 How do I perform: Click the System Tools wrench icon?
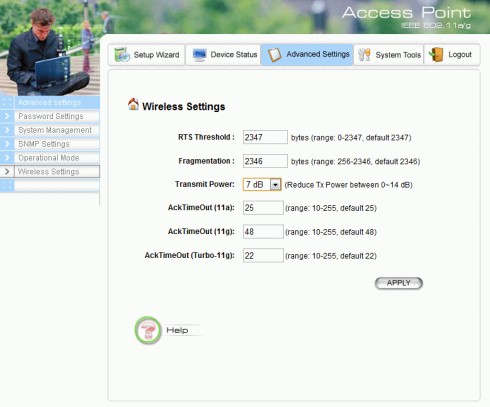[364, 55]
